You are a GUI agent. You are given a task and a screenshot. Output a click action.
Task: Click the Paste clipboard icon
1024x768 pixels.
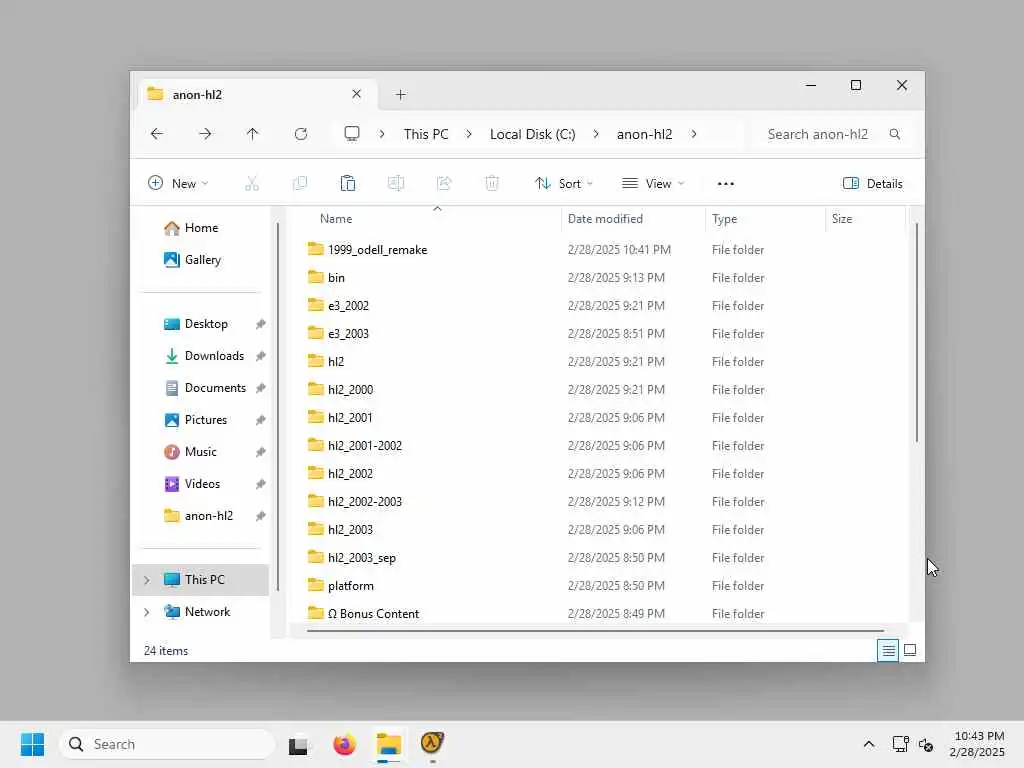point(348,184)
